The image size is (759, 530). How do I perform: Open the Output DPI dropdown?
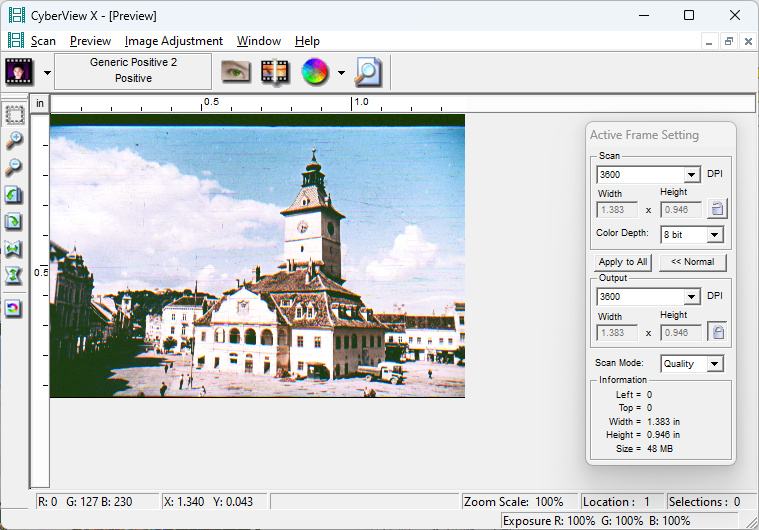pyautogui.click(x=692, y=296)
